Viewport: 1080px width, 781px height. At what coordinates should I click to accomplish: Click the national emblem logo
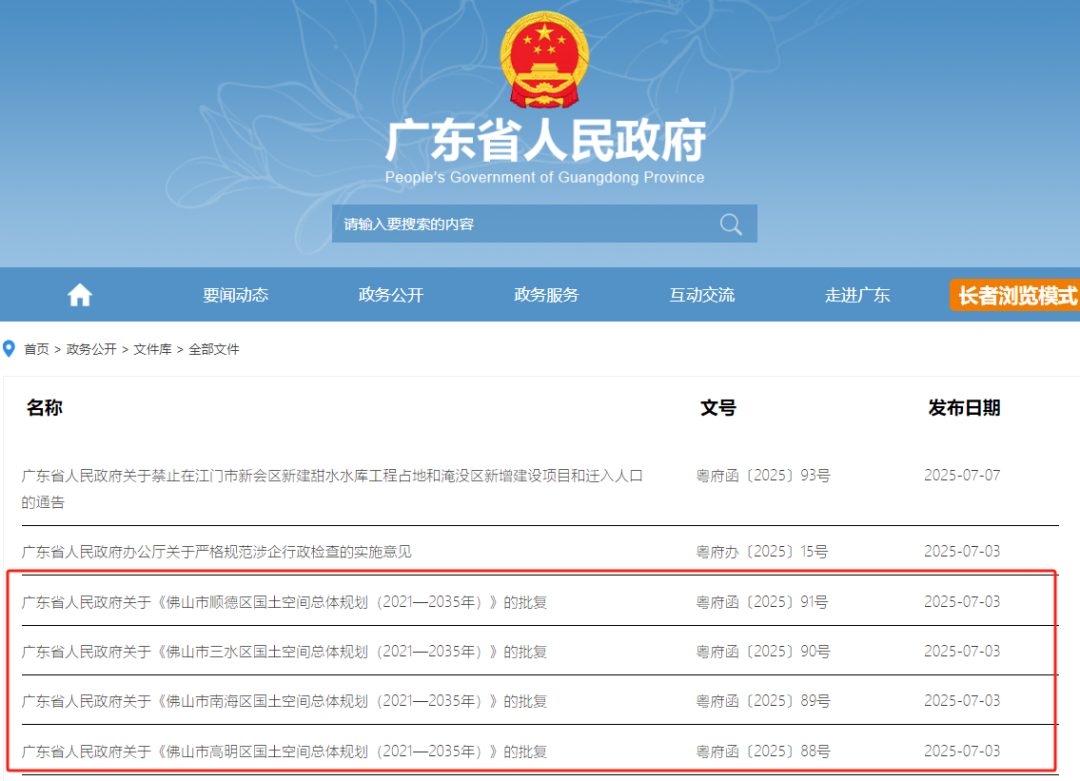(543, 60)
